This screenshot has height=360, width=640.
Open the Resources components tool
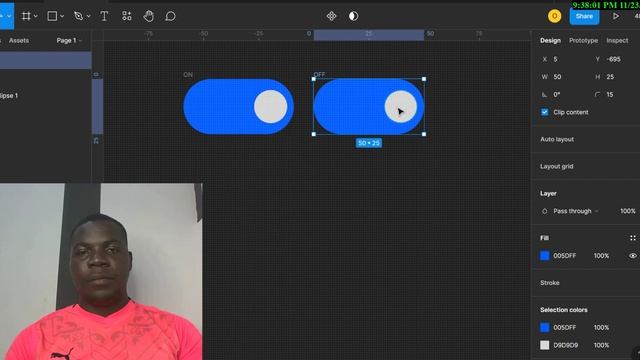(x=127, y=16)
